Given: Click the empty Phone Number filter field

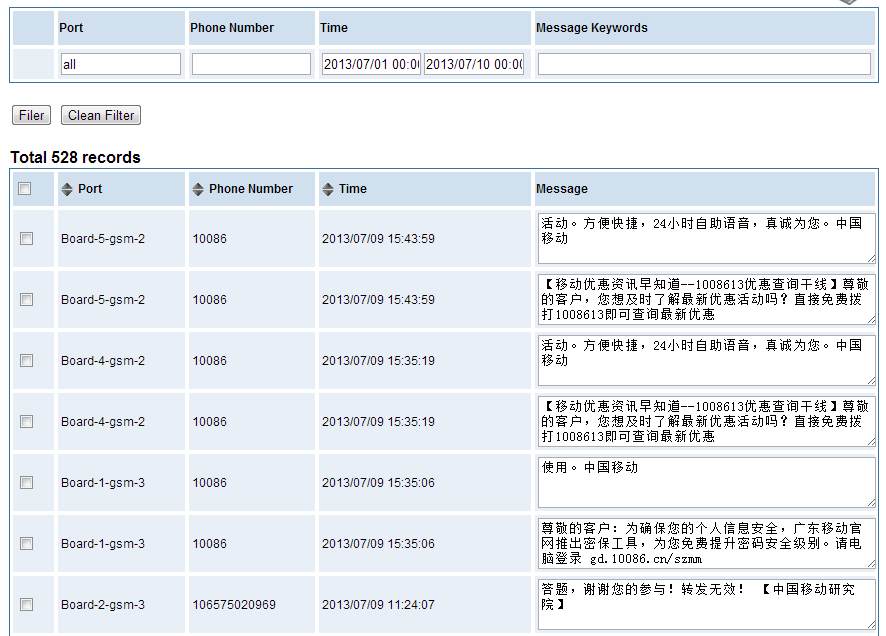Looking at the screenshot, I should [251, 64].
